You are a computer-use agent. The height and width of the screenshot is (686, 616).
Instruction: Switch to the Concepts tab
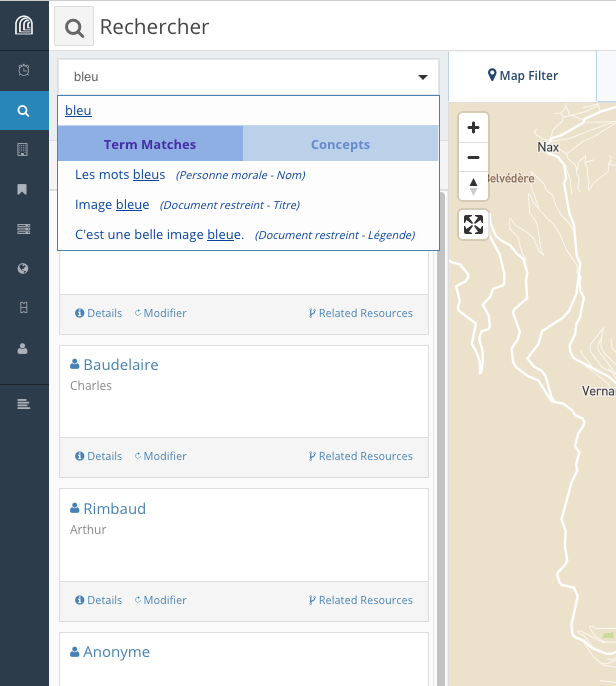click(x=340, y=144)
